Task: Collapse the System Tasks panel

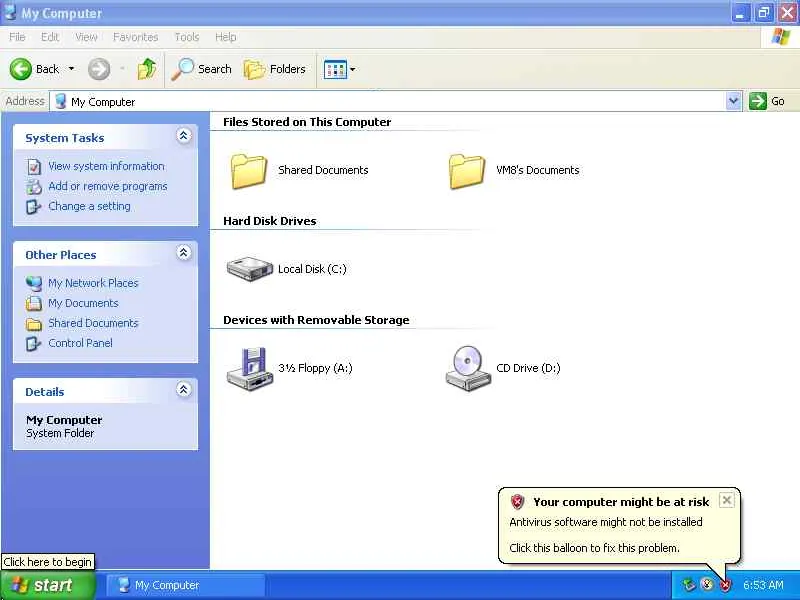Action: pos(184,136)
